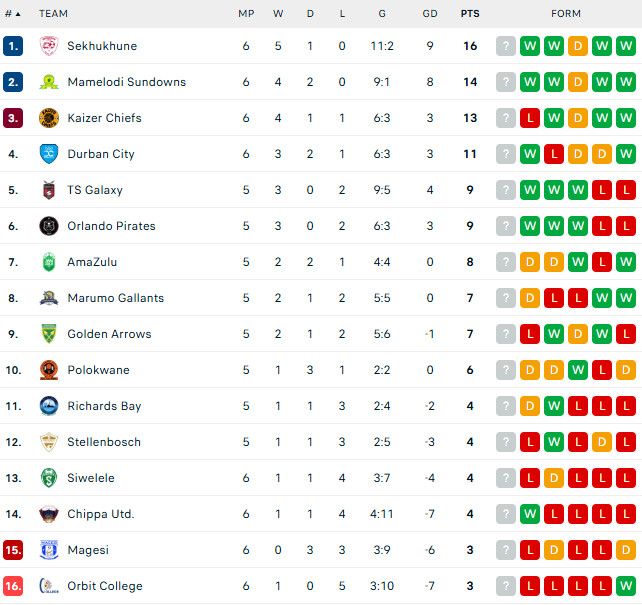Sort table by the rank # column
The width and height of the screenshot is (642, 605).
coord(12,14)
